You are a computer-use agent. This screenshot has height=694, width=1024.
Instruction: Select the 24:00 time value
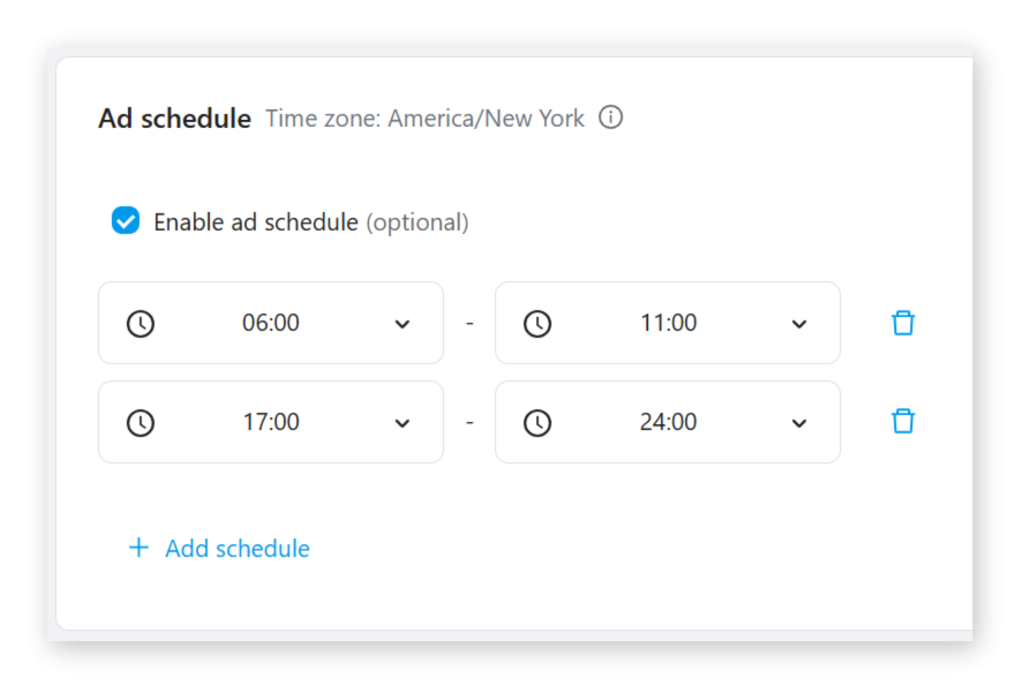(668, 422)
